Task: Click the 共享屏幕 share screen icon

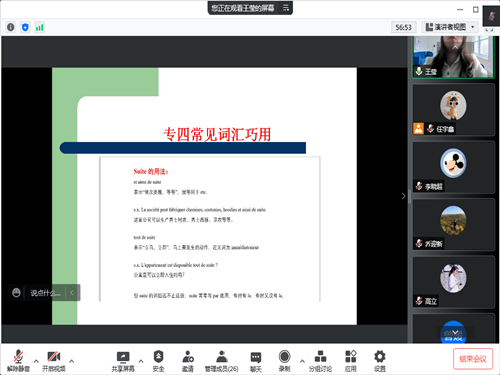Action: tap(123, 360)
